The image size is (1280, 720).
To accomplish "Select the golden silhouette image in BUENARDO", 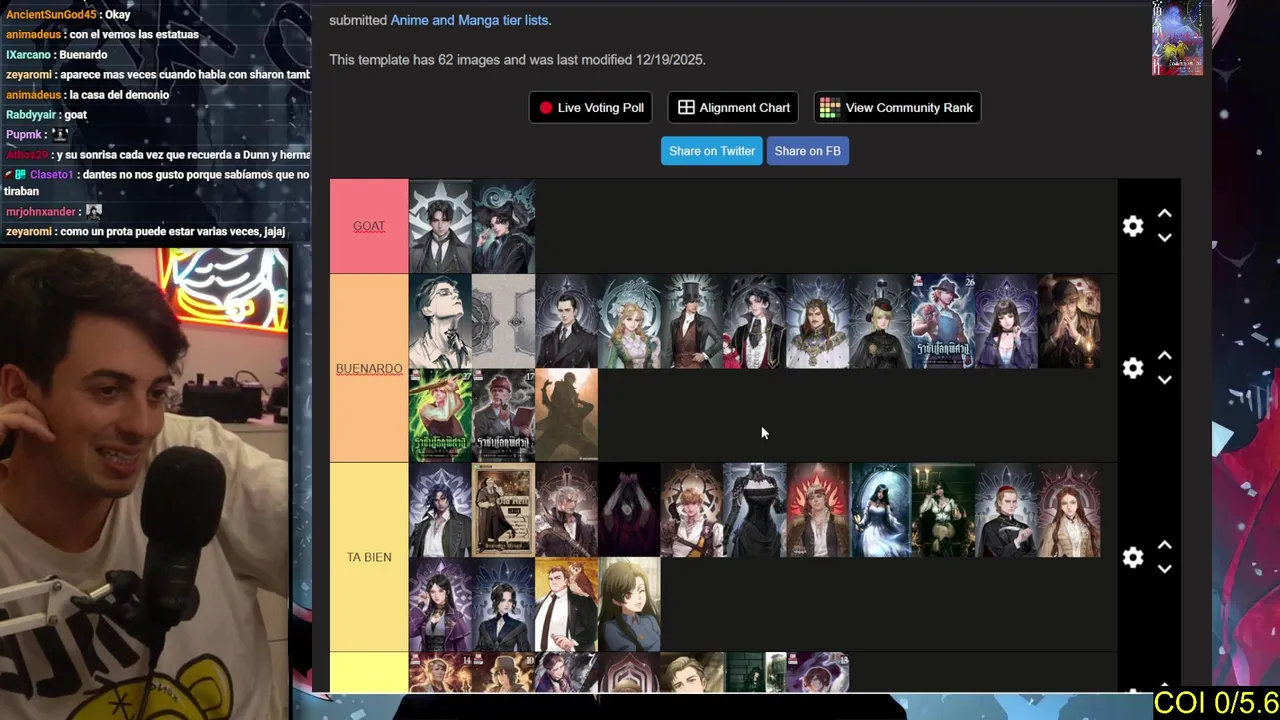I will click(x=566, y=415).
